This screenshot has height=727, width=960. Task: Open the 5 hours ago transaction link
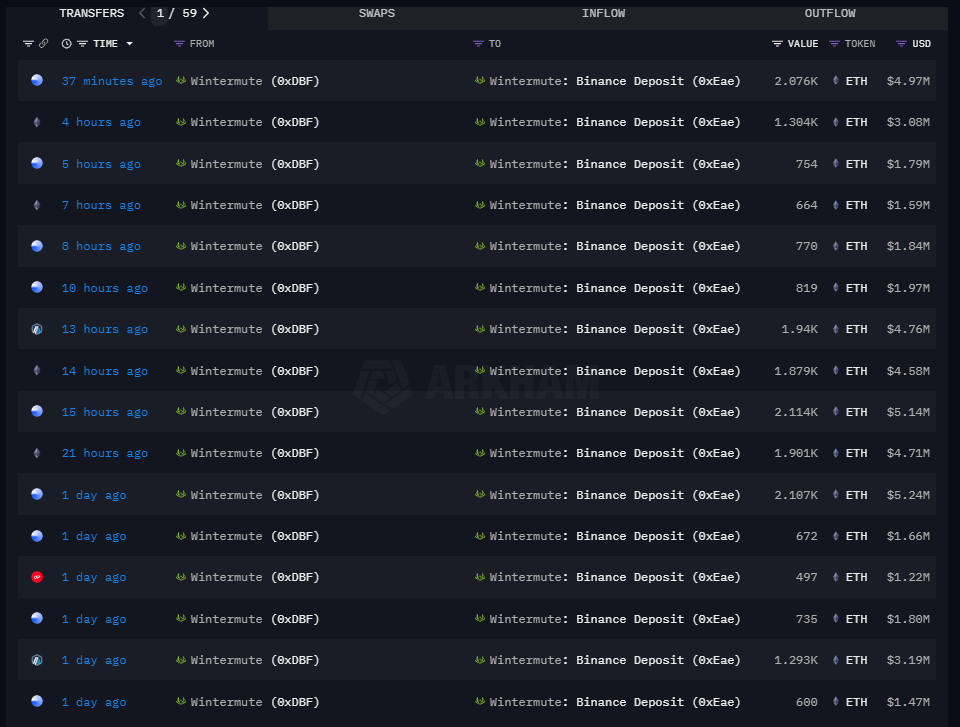[x=101, y=164]
